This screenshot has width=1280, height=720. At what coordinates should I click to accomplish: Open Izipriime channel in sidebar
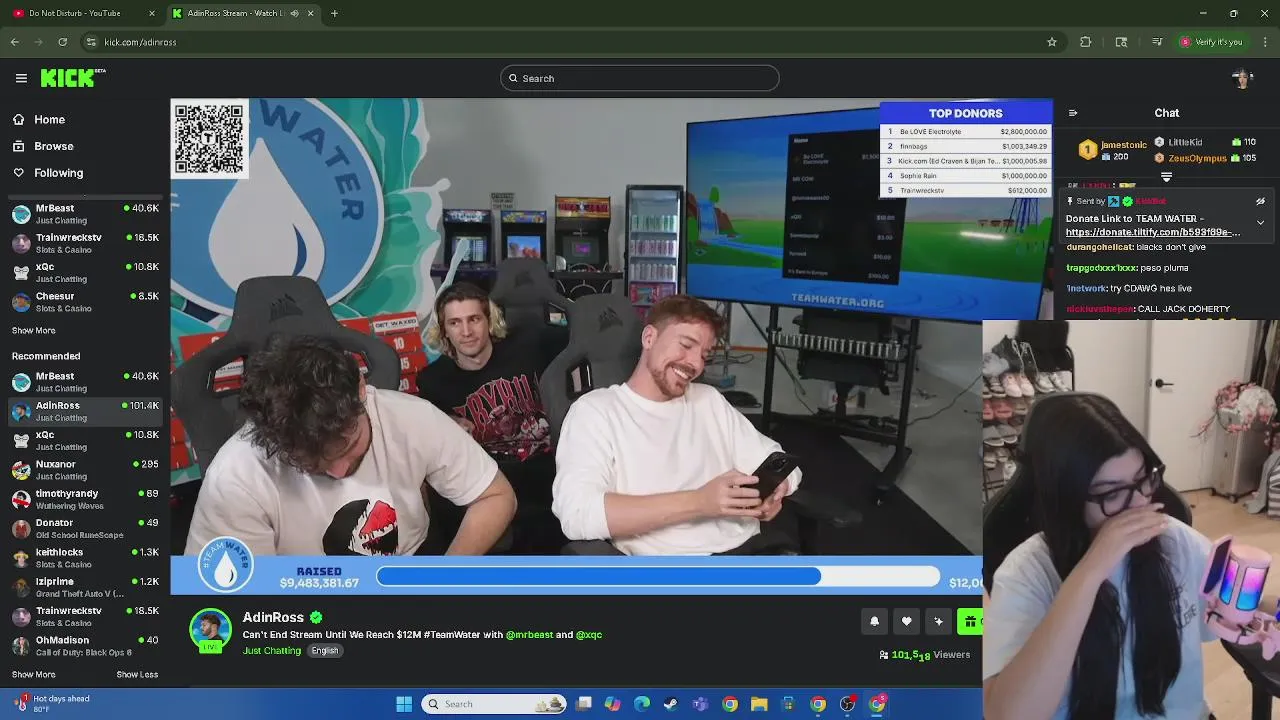point(85,587)
